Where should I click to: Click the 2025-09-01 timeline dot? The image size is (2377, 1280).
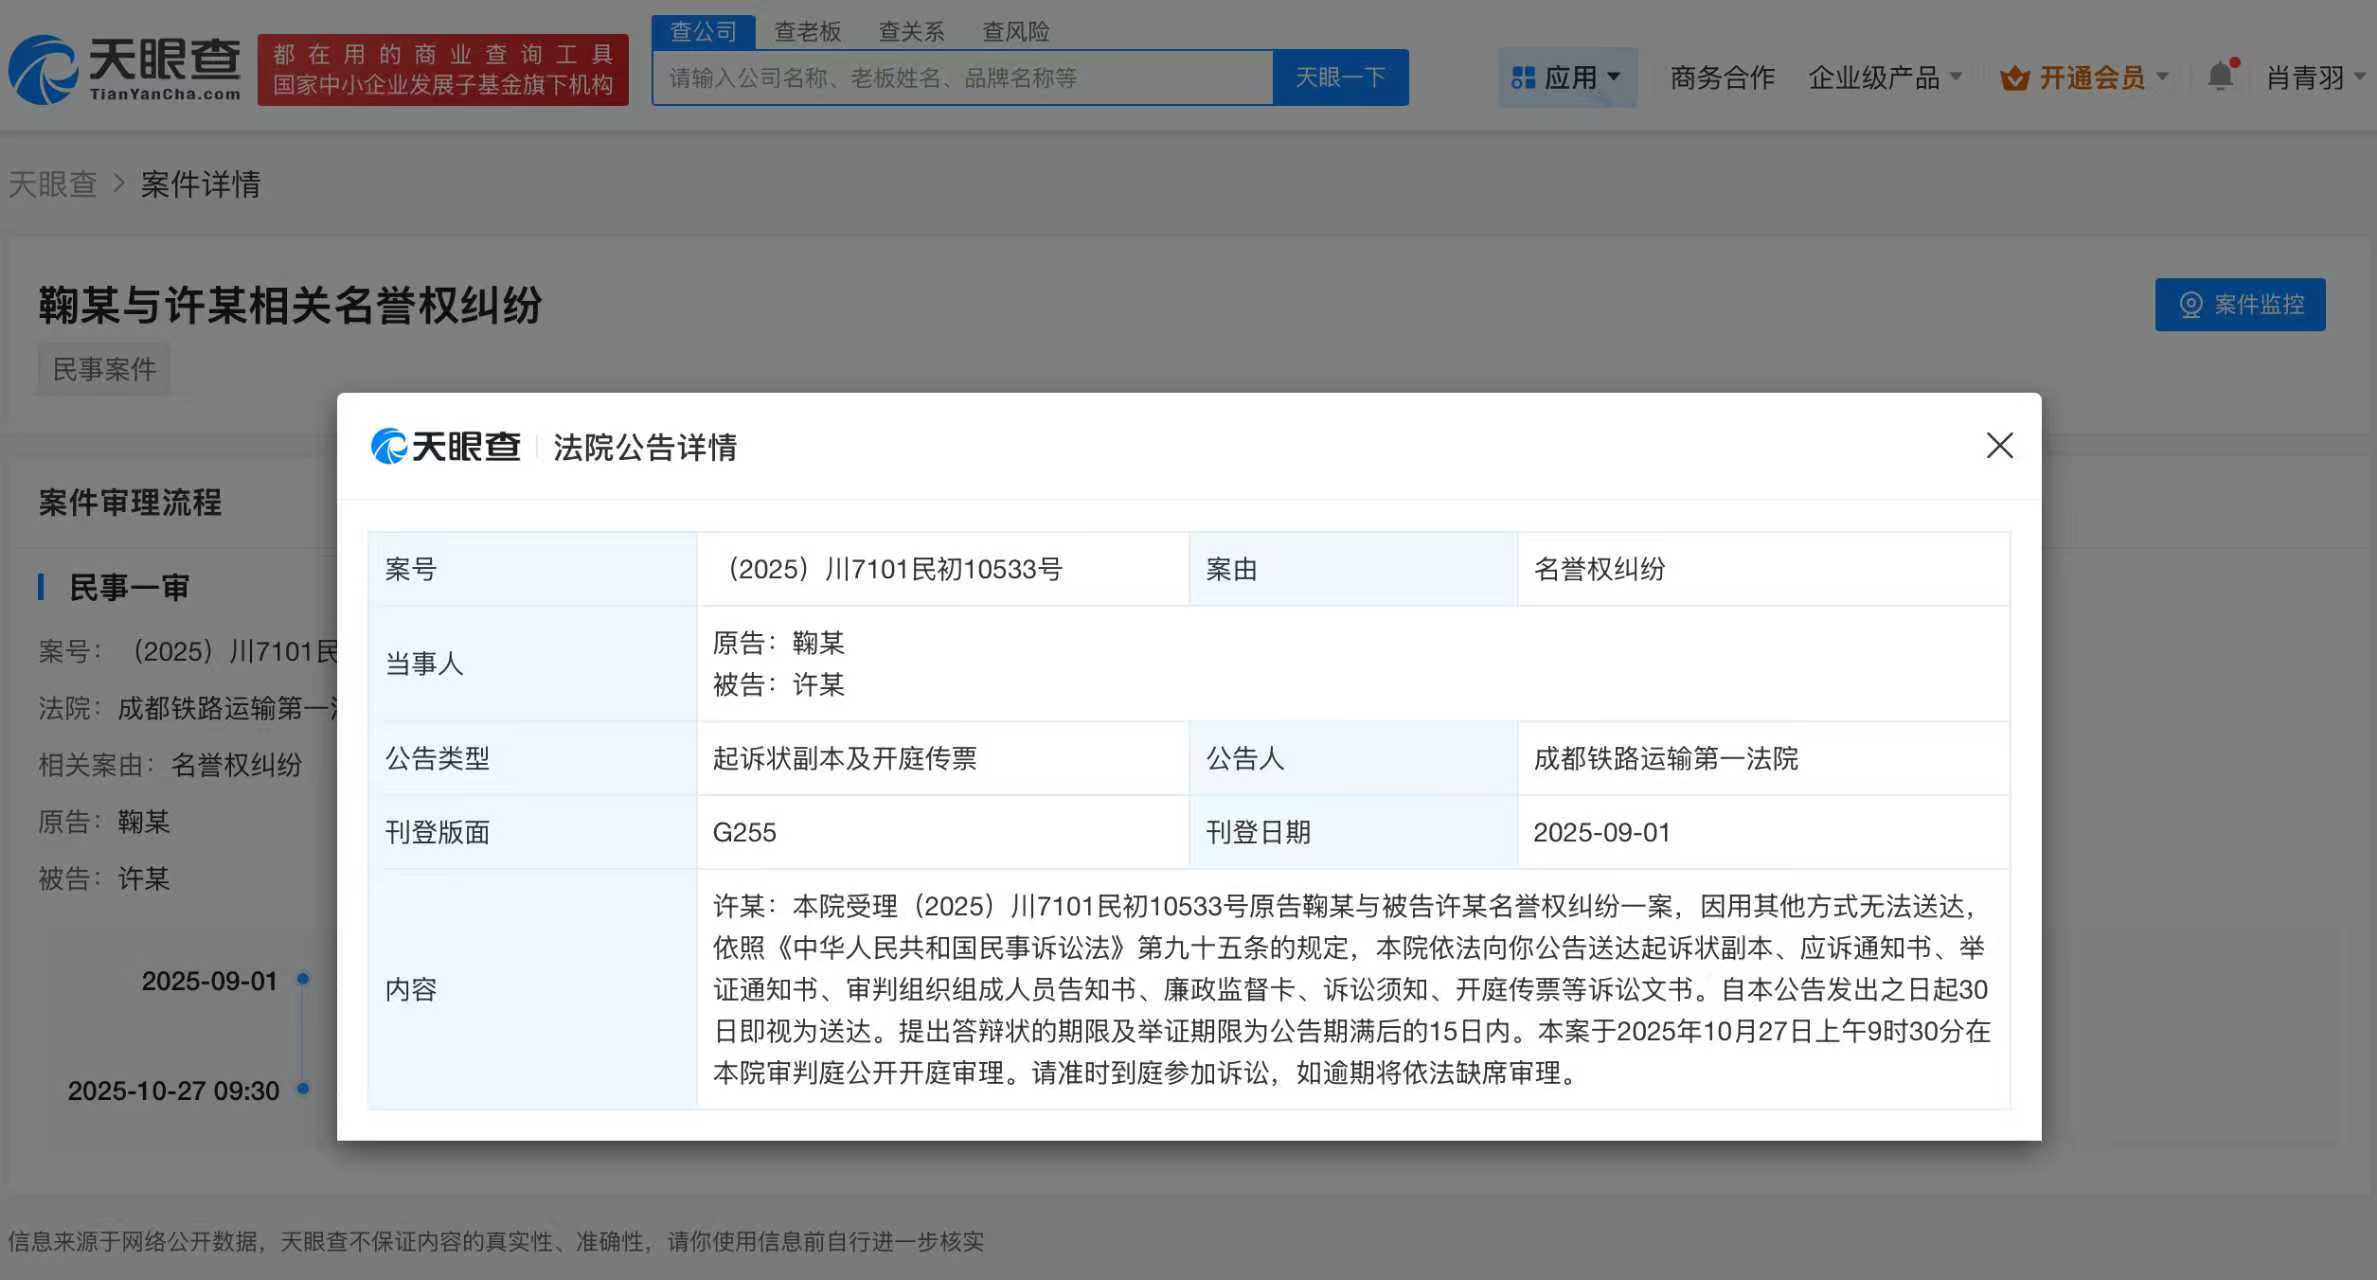click(x=303, y=978)
